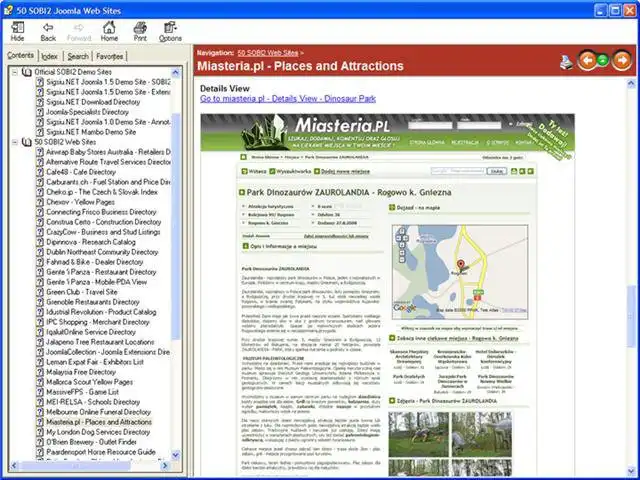The height and width of the screenshot is (480, 640).
Task: Click the contents tree scroll-up arrow
Action: tap(176, 73)
